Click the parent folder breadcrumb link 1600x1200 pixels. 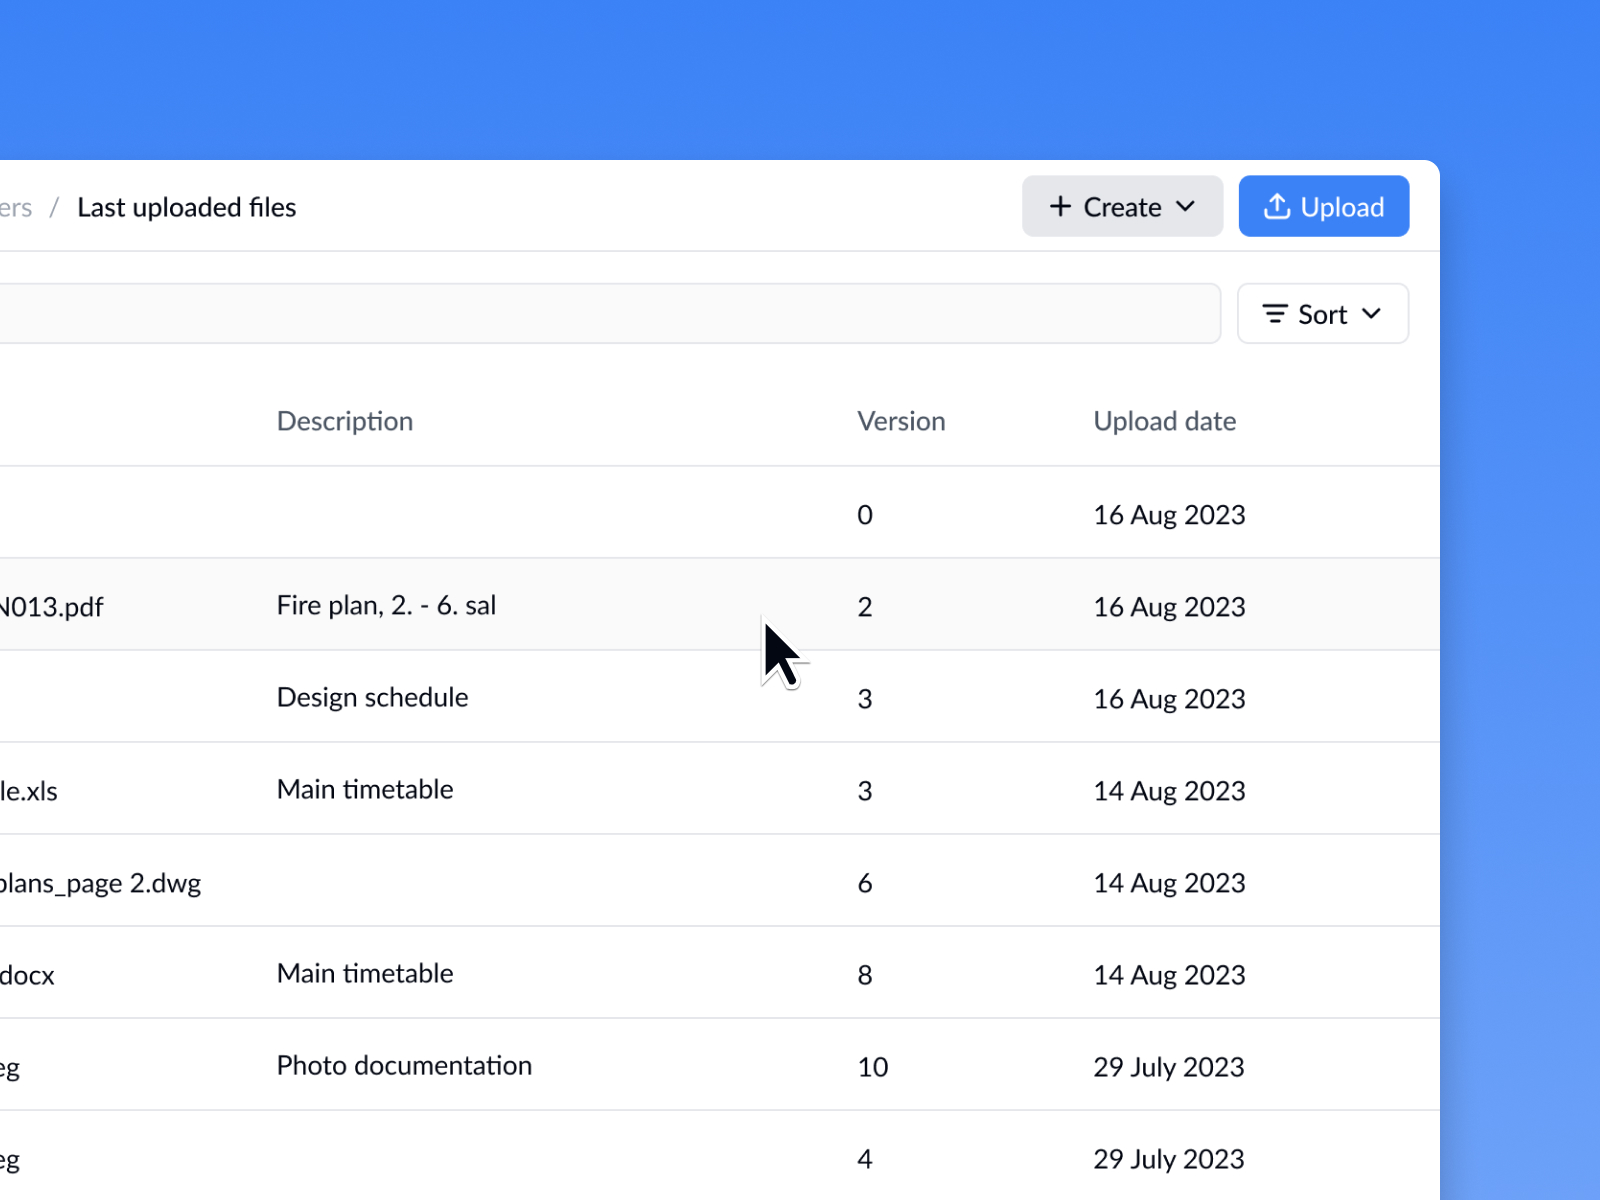[x=15, y=207]
